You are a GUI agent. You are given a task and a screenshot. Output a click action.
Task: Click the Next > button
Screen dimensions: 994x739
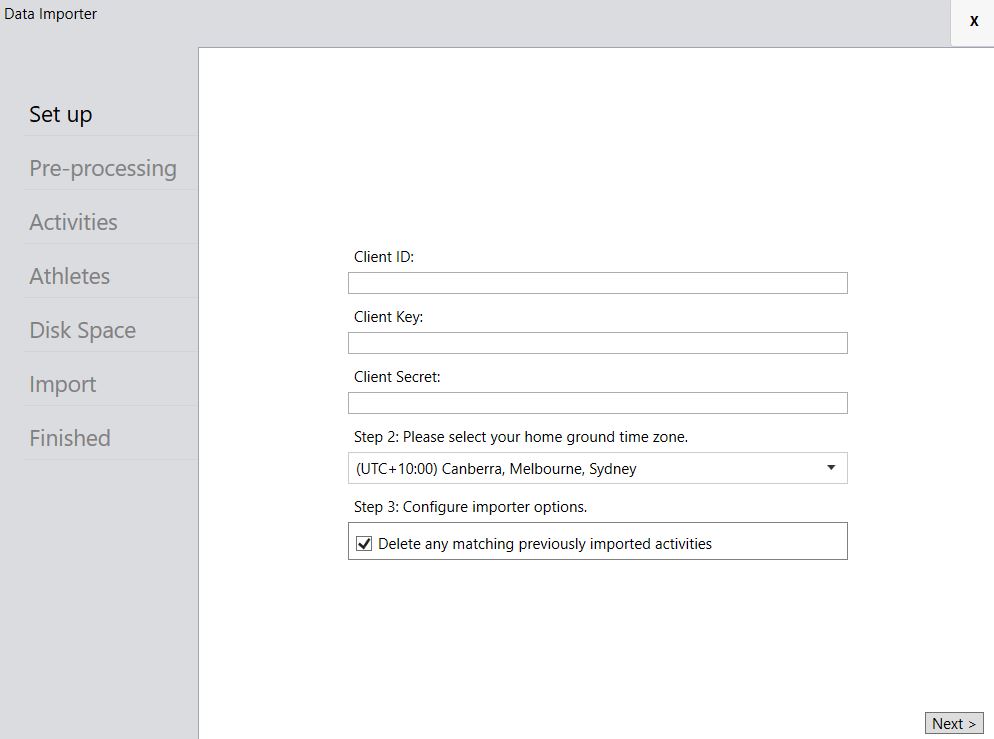[x=954, y=723]
